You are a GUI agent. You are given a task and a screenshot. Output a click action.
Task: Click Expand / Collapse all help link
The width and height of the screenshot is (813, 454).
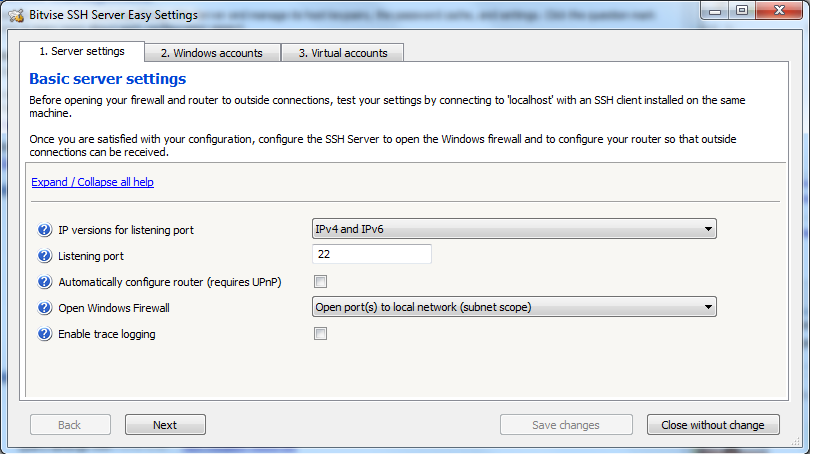coord(92,182)
